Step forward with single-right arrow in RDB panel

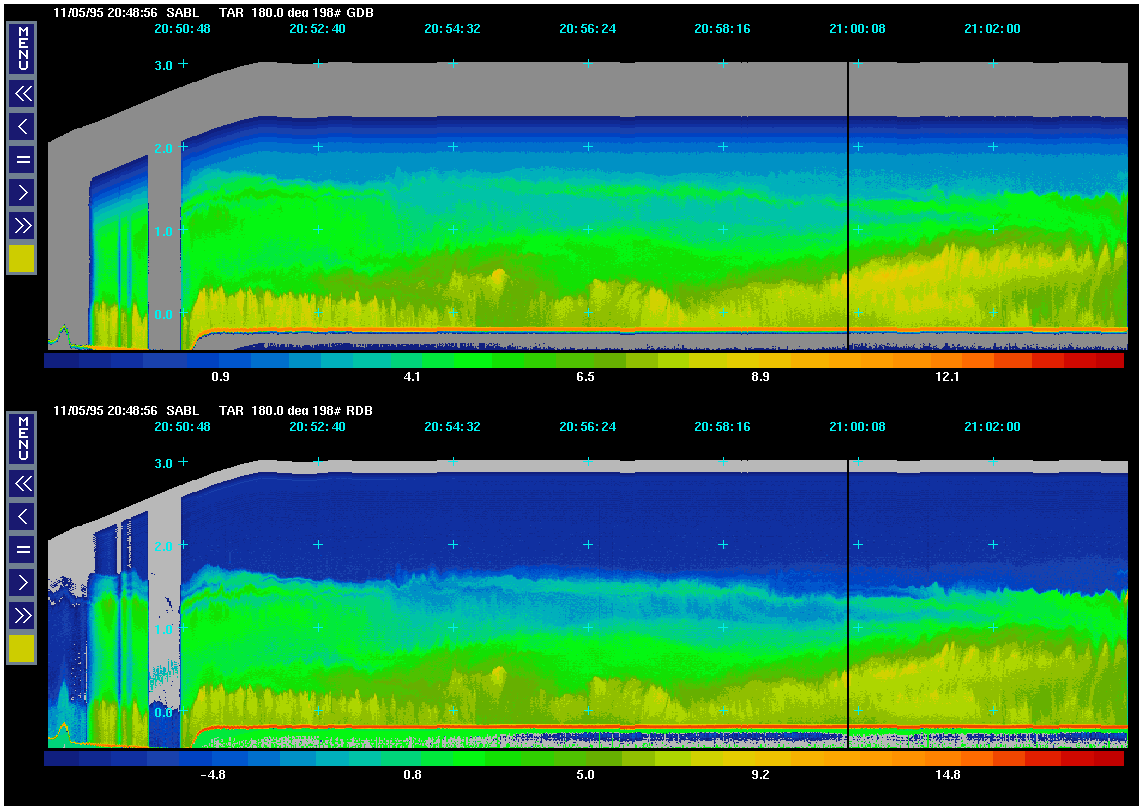(22, 582)
